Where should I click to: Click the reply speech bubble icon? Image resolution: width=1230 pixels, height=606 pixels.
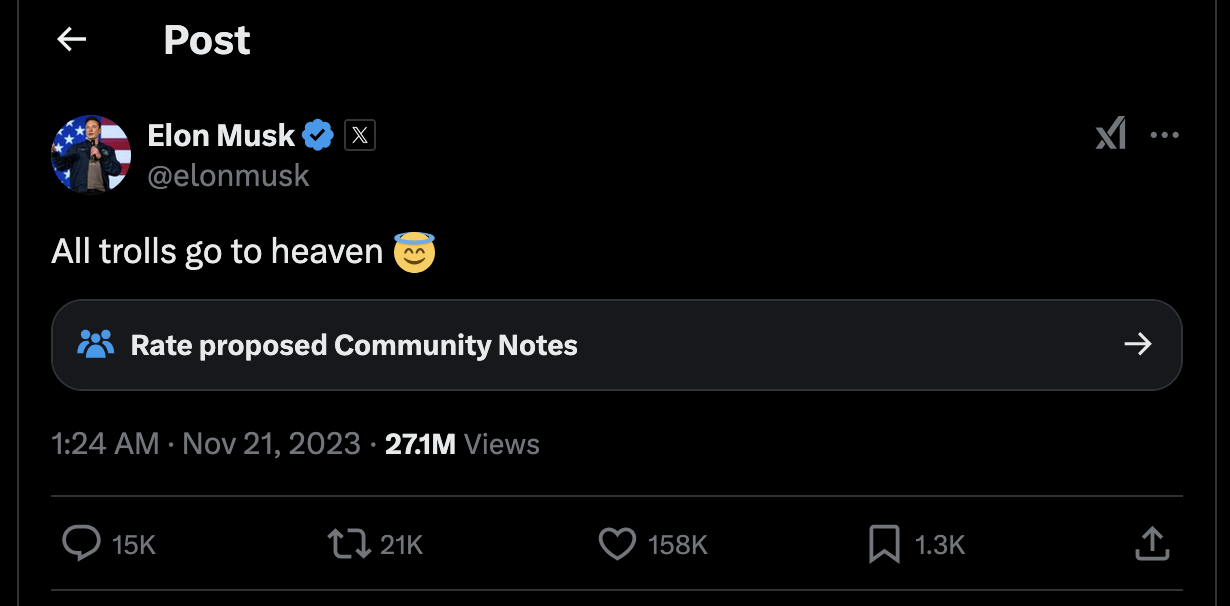click(x=81, y=544)
